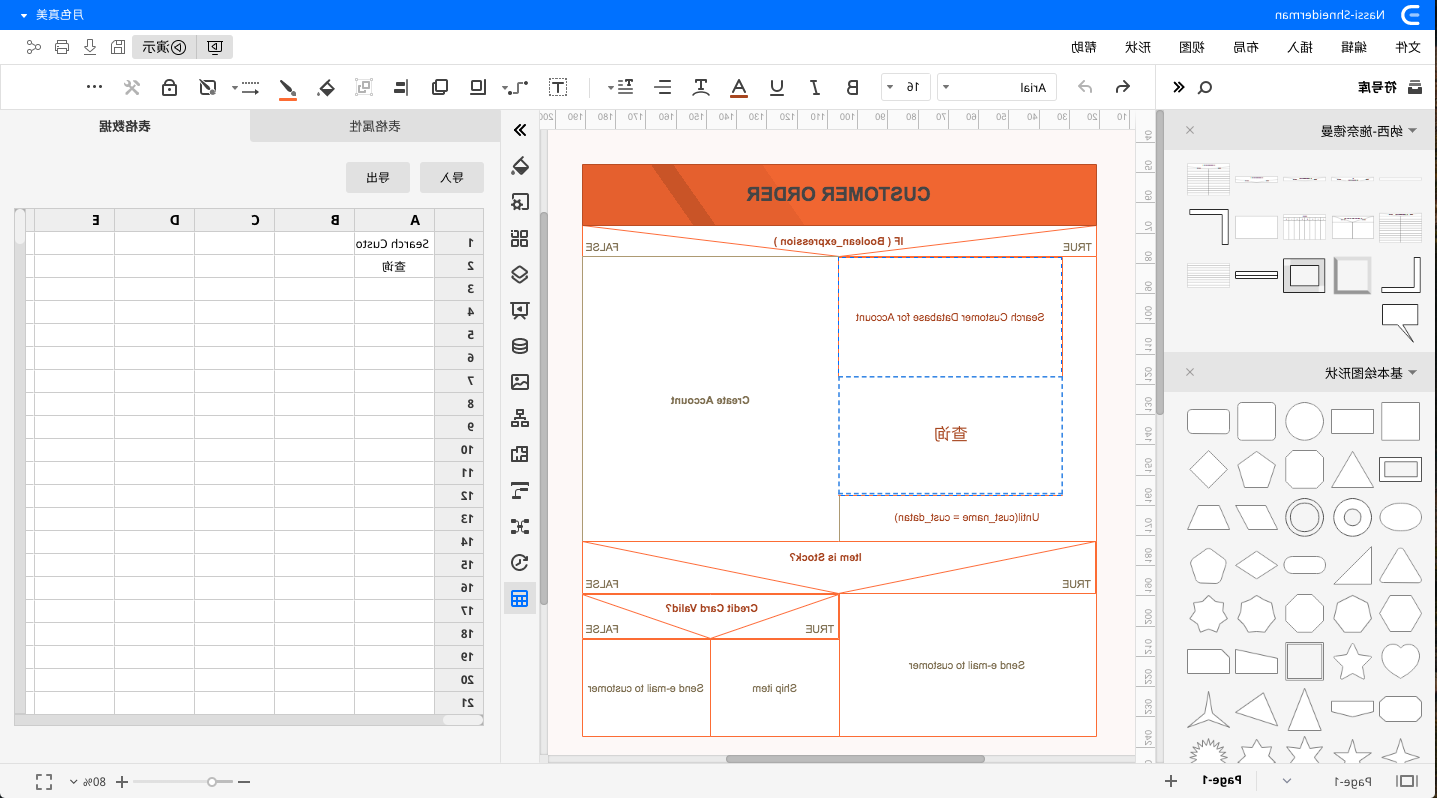Click the greyed Redo arrow
This screenshot has height=798, width=1437.
[1085, 87]
